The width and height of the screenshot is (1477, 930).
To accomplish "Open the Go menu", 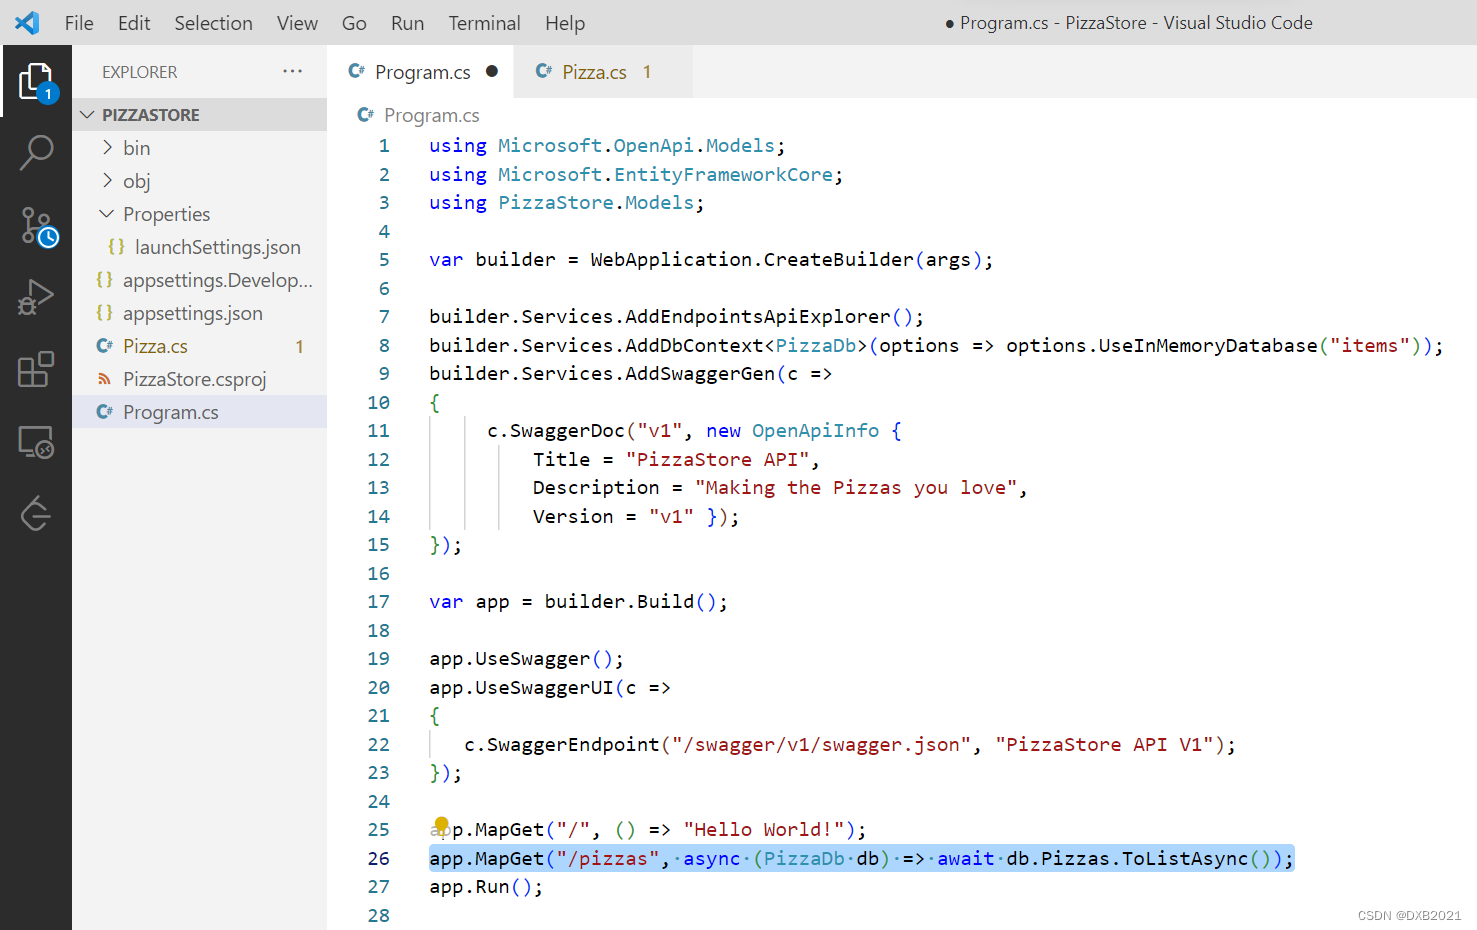I will (354, 23).
